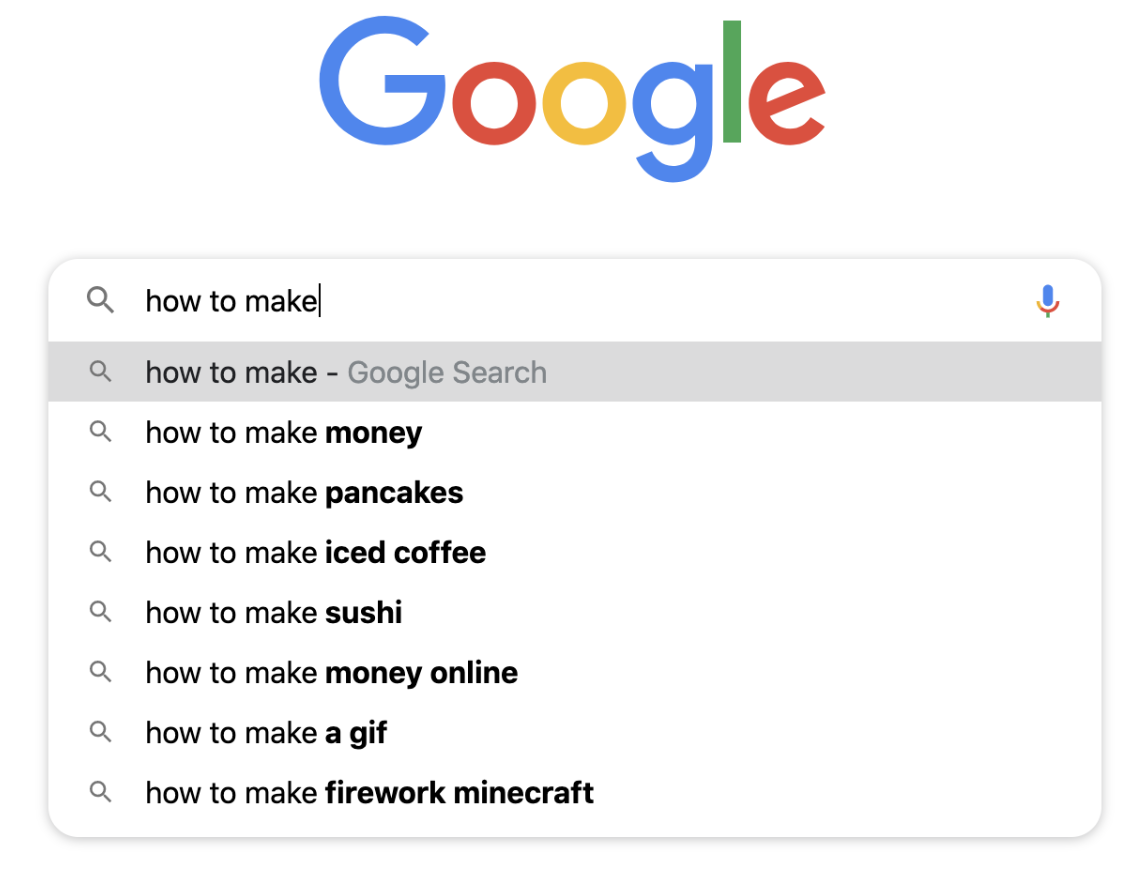Pick the "how to make pancakes" suggestion
Viewport: 1130px width, 870px height.
(x=304, y=493)
